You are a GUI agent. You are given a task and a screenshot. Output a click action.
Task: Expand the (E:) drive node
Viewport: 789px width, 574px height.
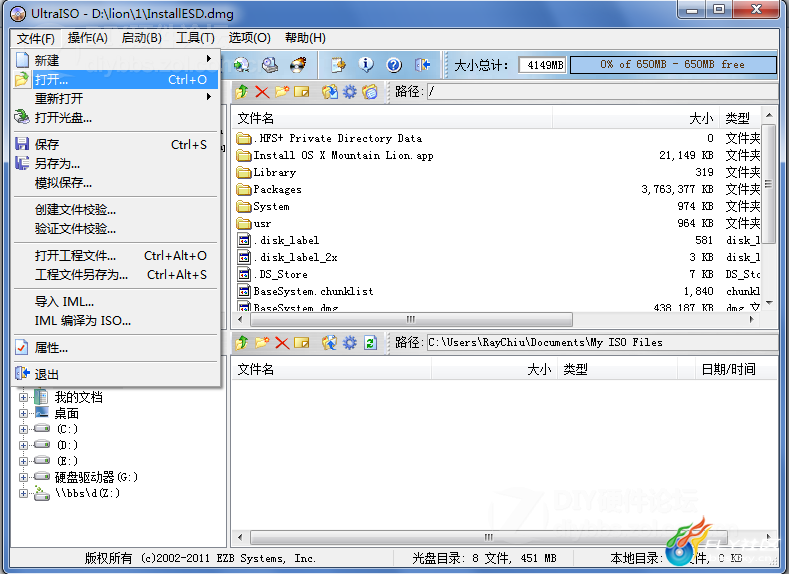pyautogui.click(x=23, y=461)
